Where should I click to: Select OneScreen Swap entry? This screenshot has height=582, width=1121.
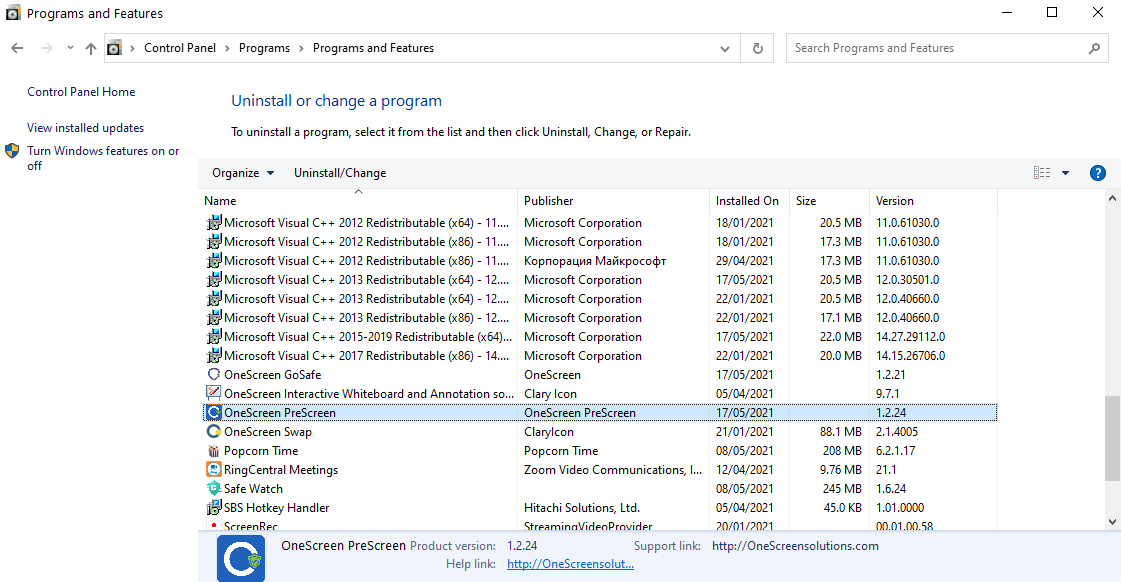pyautogui.click(x=600, y=432)
